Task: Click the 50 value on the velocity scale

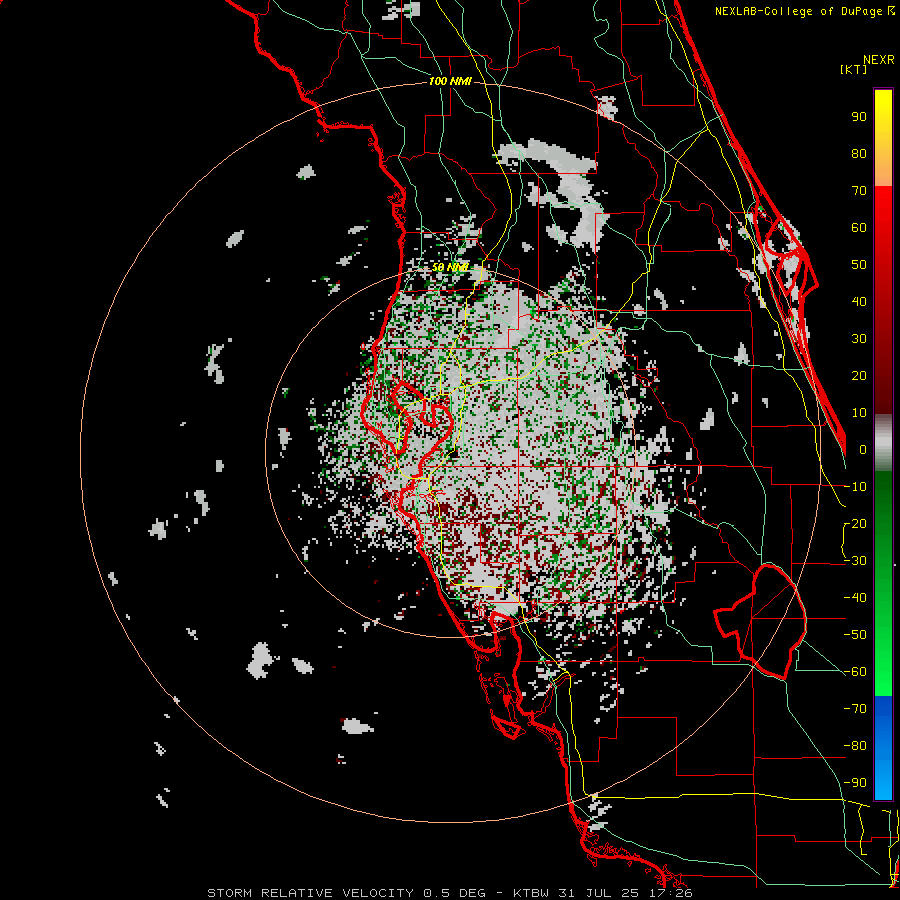Action: click(859, 265)
